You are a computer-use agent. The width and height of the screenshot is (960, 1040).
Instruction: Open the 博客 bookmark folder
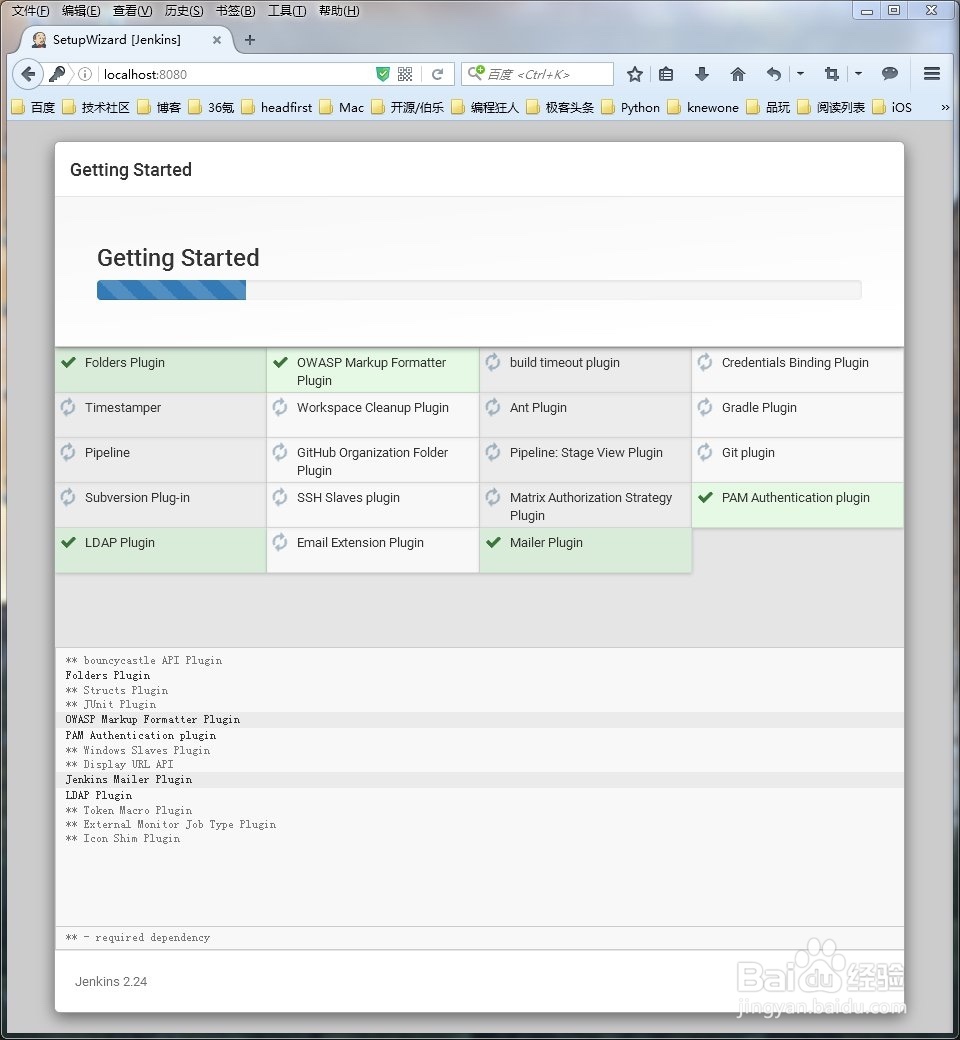tap(159, 107)
